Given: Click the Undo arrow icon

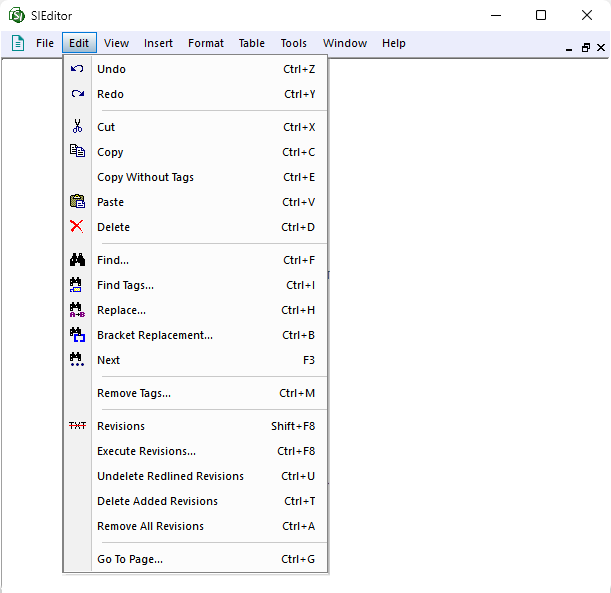Looking at the screenshot, I should pos(77,69).
